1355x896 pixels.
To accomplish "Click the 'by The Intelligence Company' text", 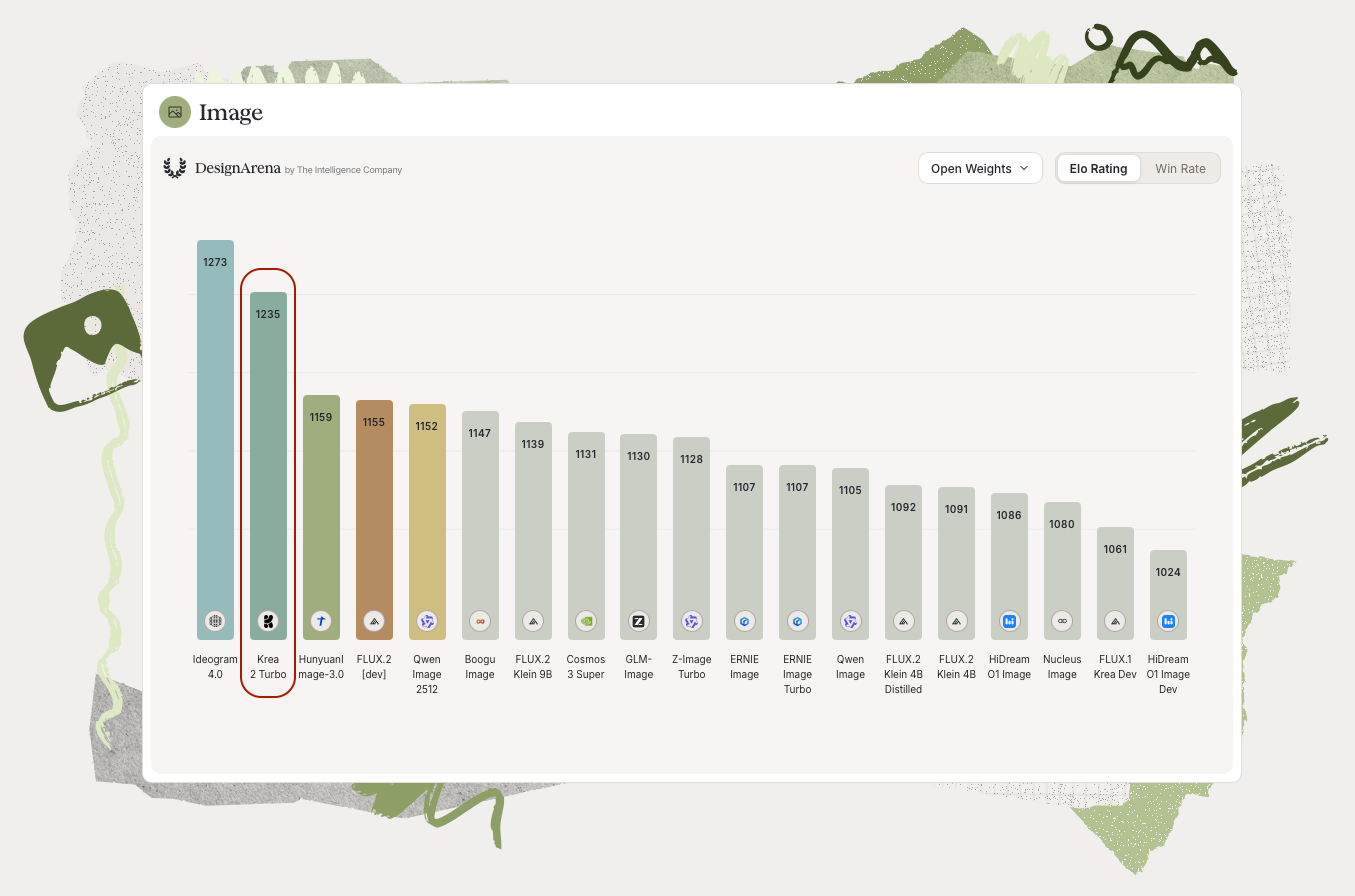I will tap(343, 170).
